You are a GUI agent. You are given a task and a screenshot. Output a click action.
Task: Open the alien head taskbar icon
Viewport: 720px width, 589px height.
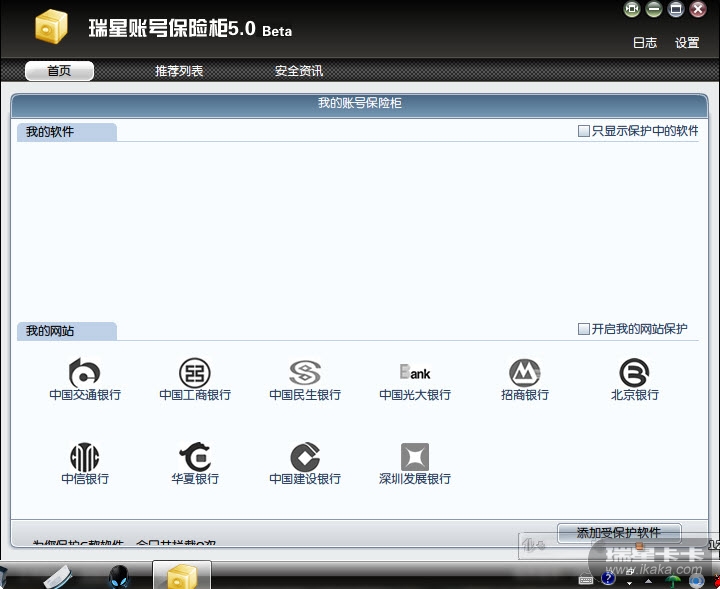point(119,577)
